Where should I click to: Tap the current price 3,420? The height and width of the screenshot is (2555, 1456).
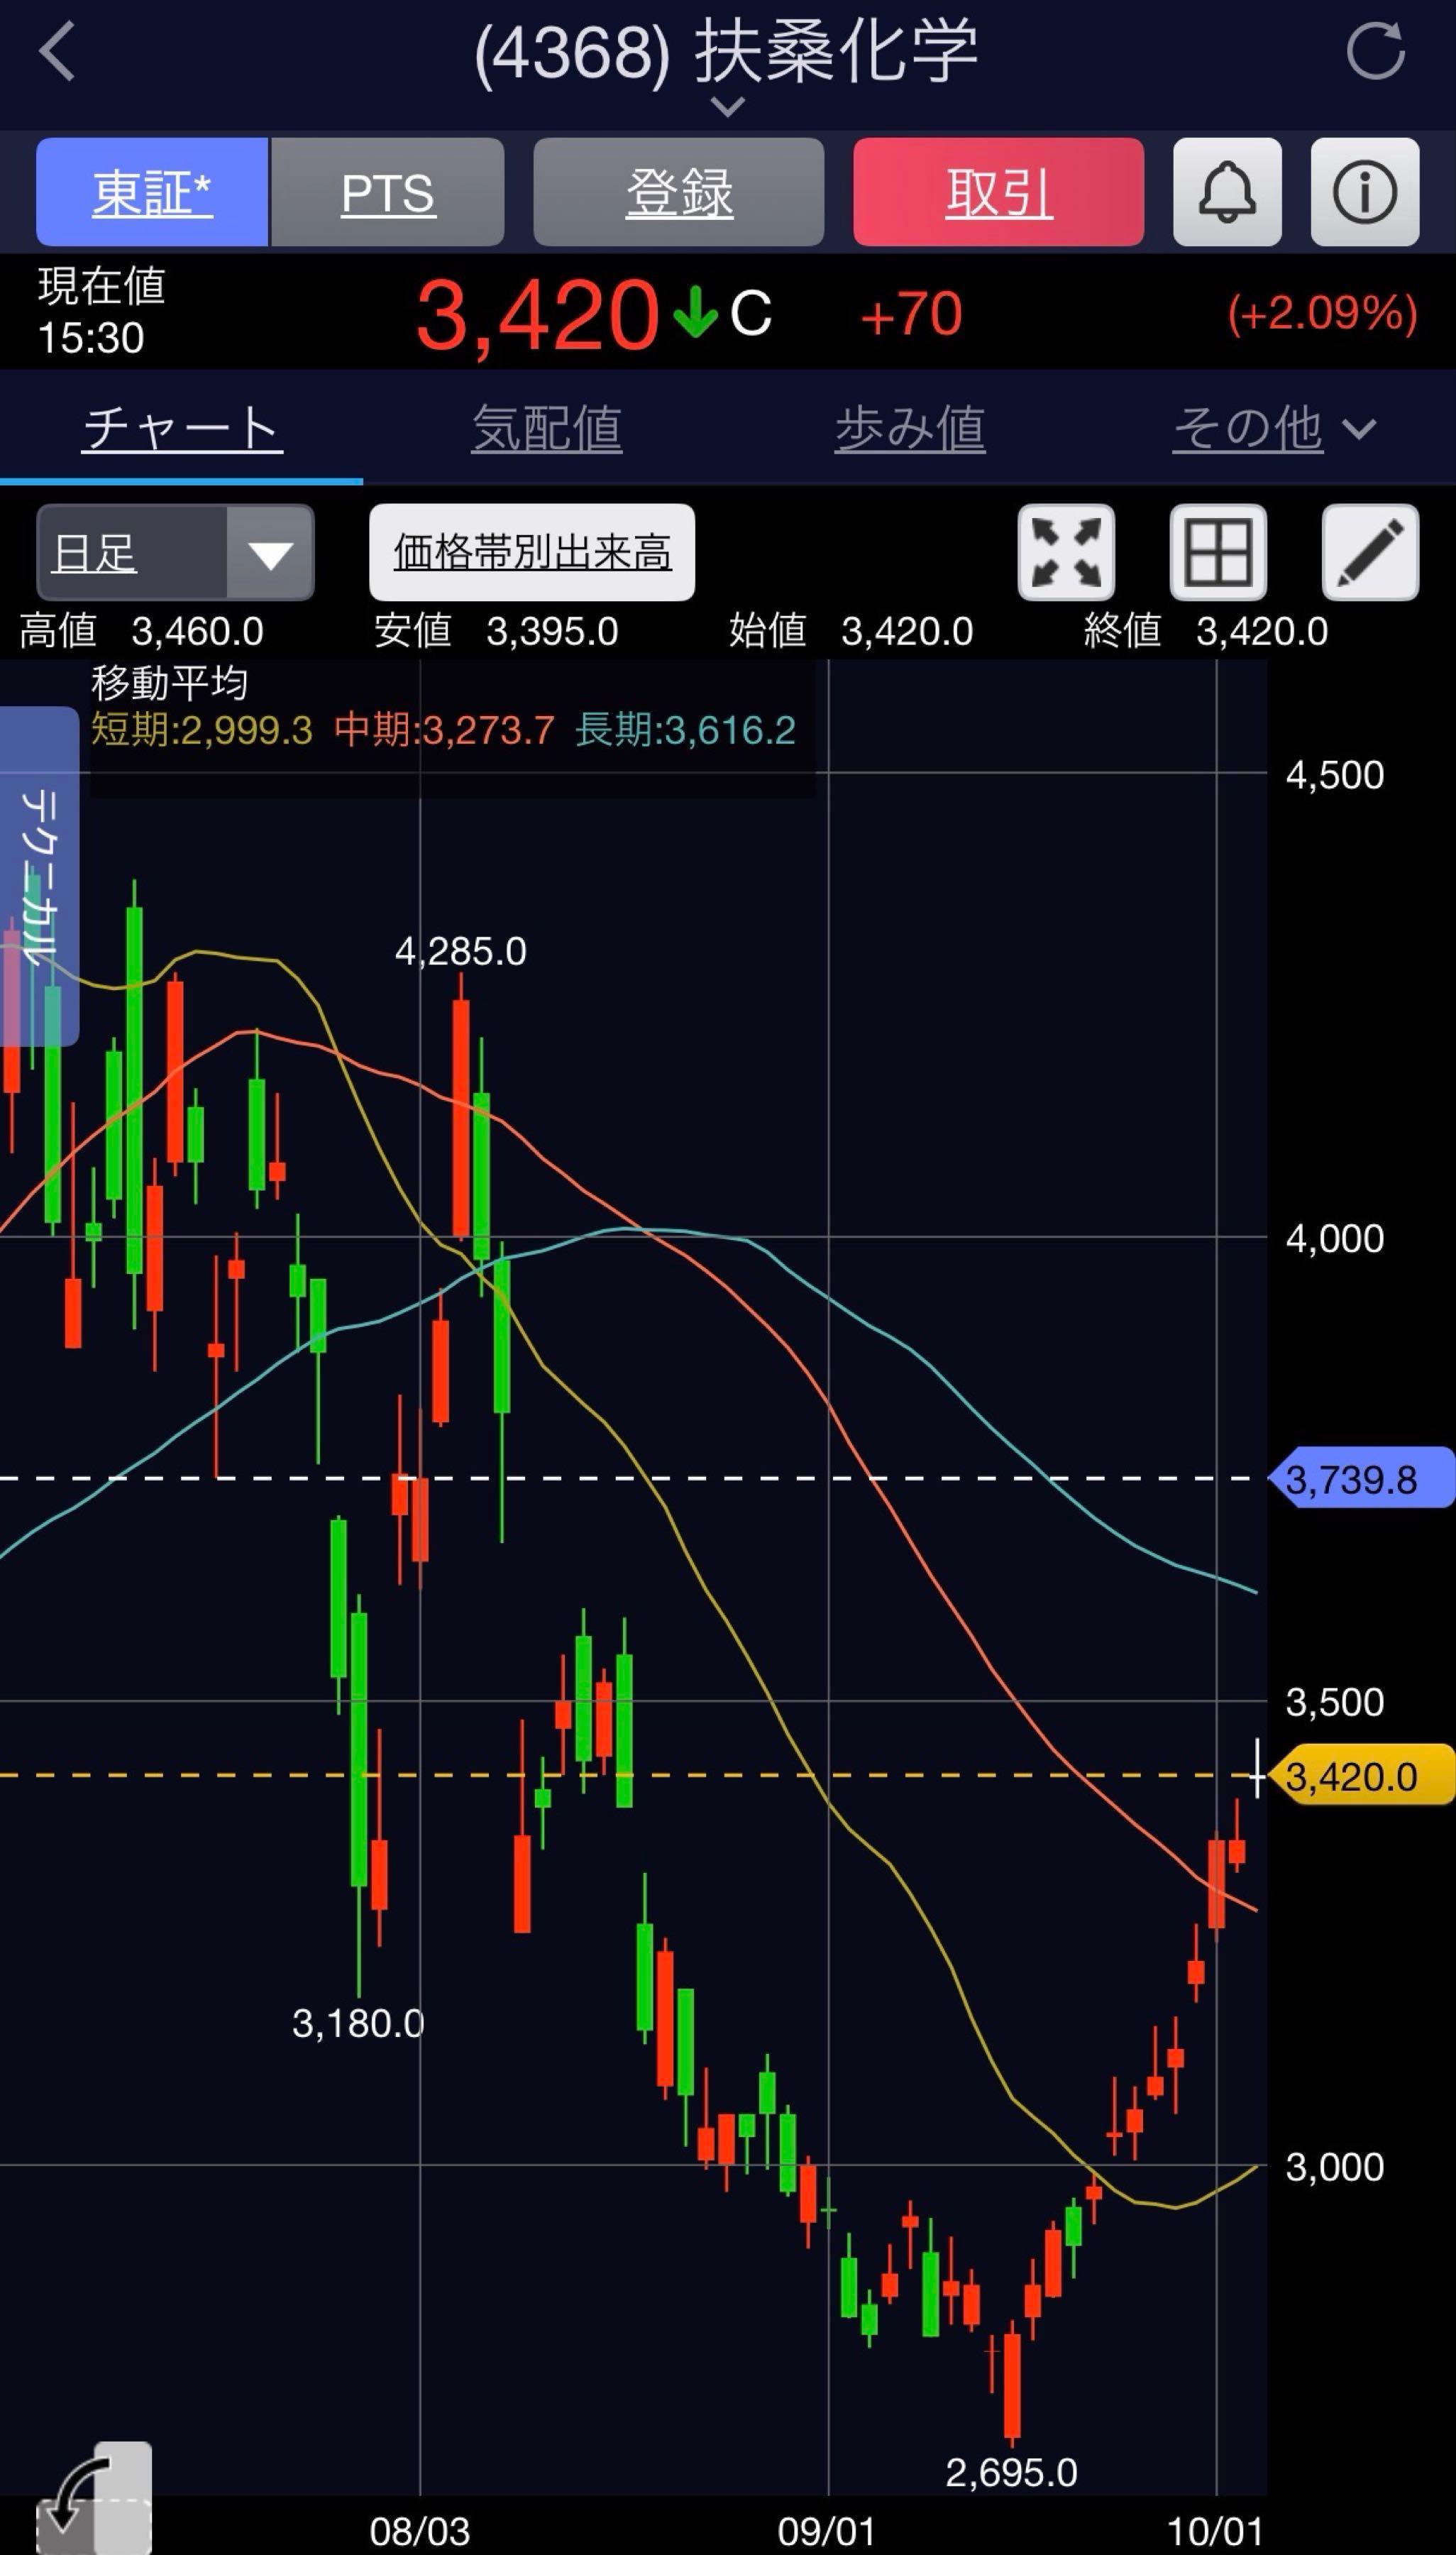(538, 315)
